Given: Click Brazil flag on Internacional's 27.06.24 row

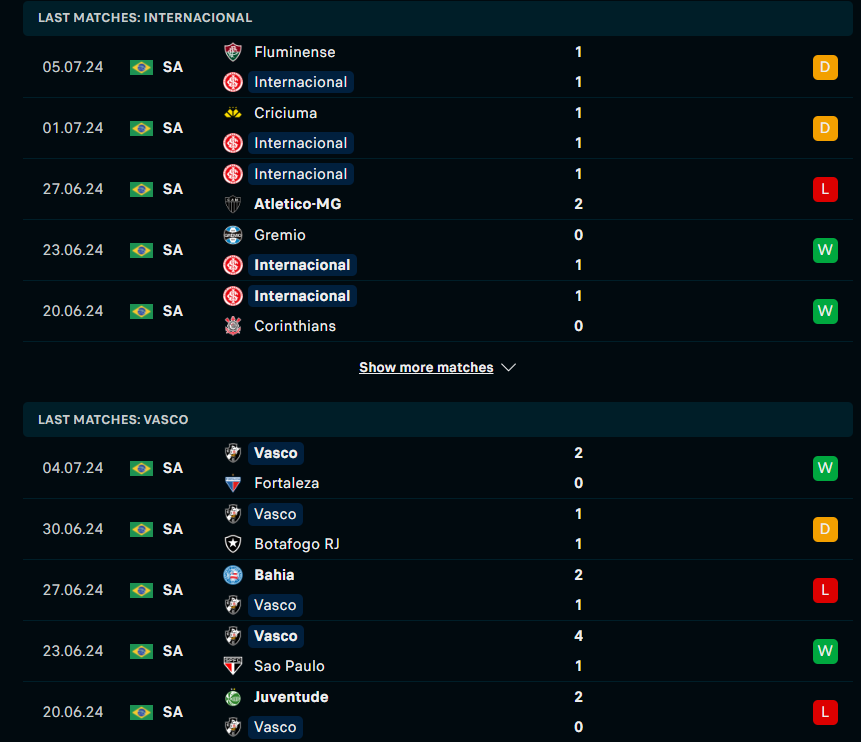Looking at the screenshot, I should tap(141, 189).
